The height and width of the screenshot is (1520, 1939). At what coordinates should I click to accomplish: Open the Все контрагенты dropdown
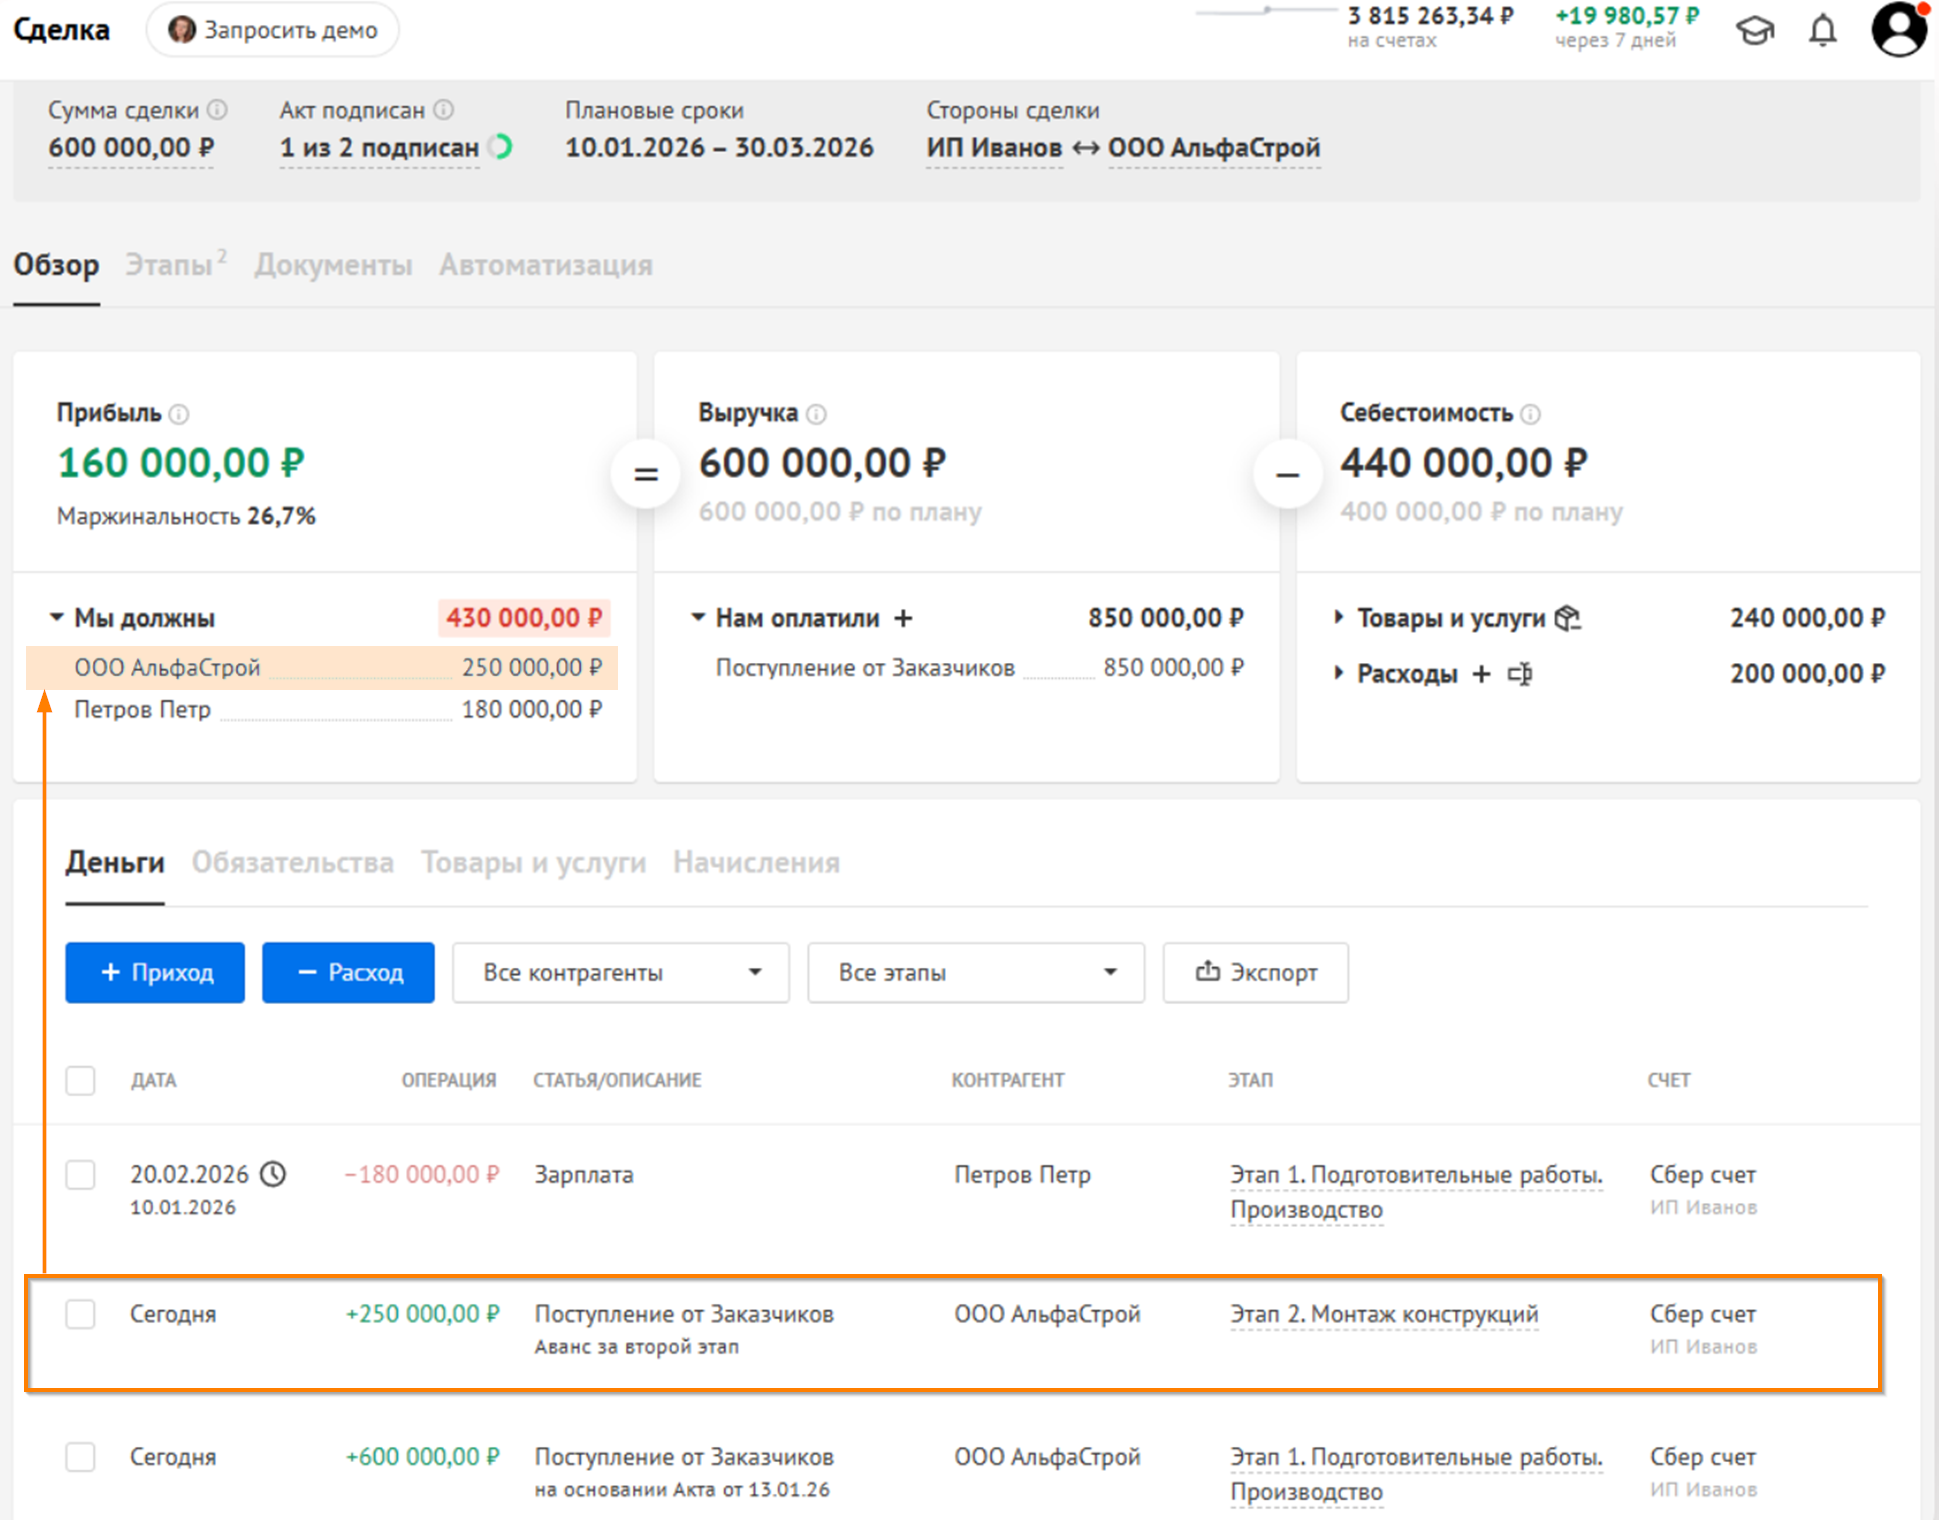click(x=620, y=972)
